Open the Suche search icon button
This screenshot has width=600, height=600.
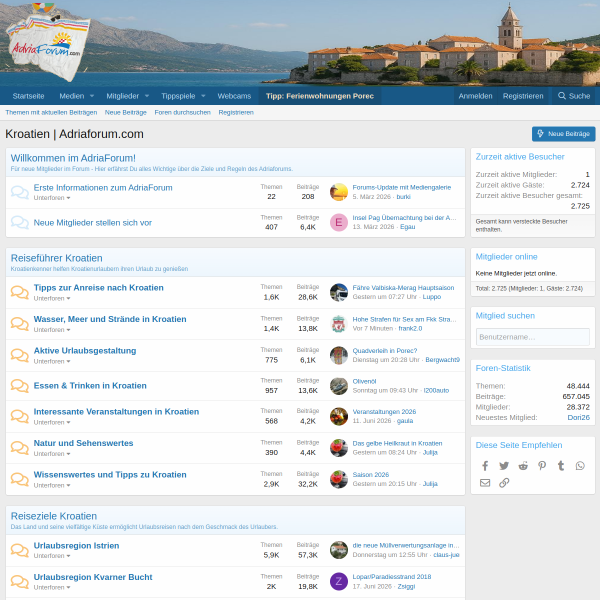coord(574,96)
